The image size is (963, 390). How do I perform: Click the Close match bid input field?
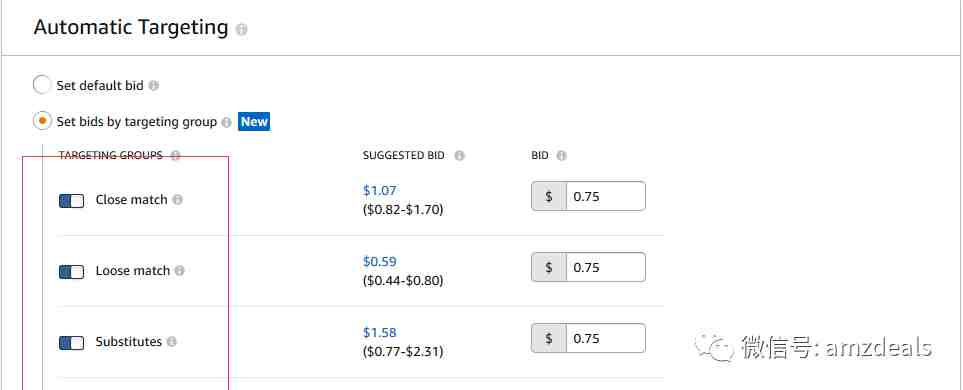point(606,197)
